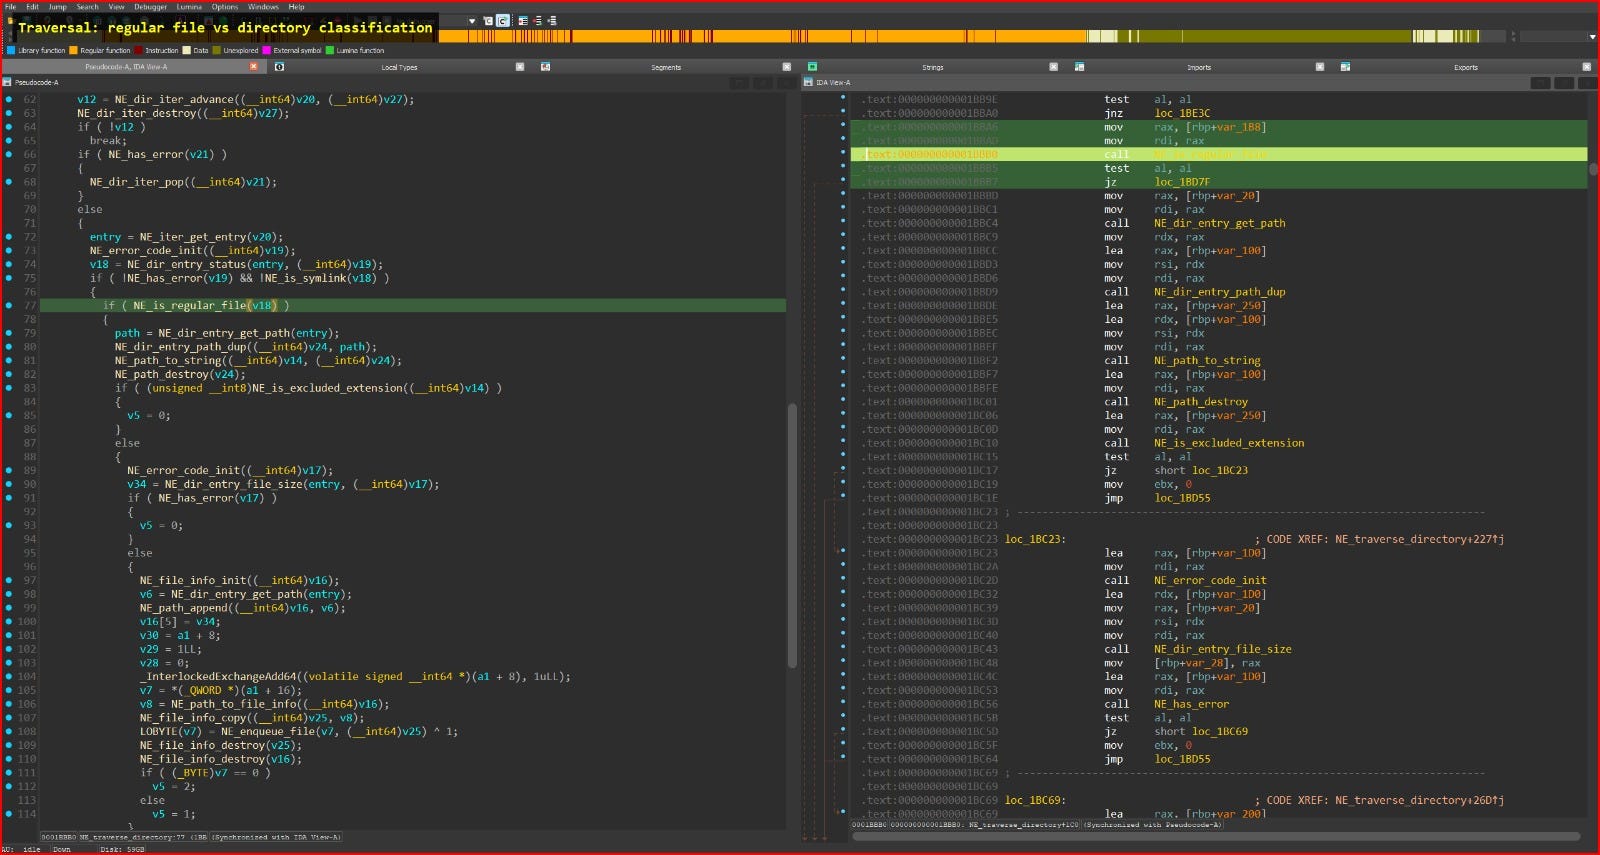The image size is (1600, 855).
Task: Click the Pseudocode-A pane title icon
Action: (x=7, y=82)
